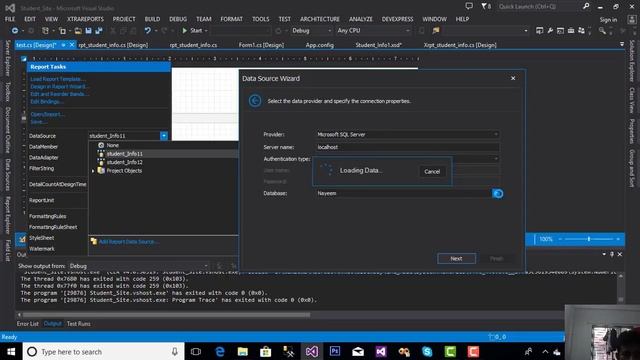Open the document tabs overflow dropdown
Screen dimensions: 640x360
click(x=622, y=44)
